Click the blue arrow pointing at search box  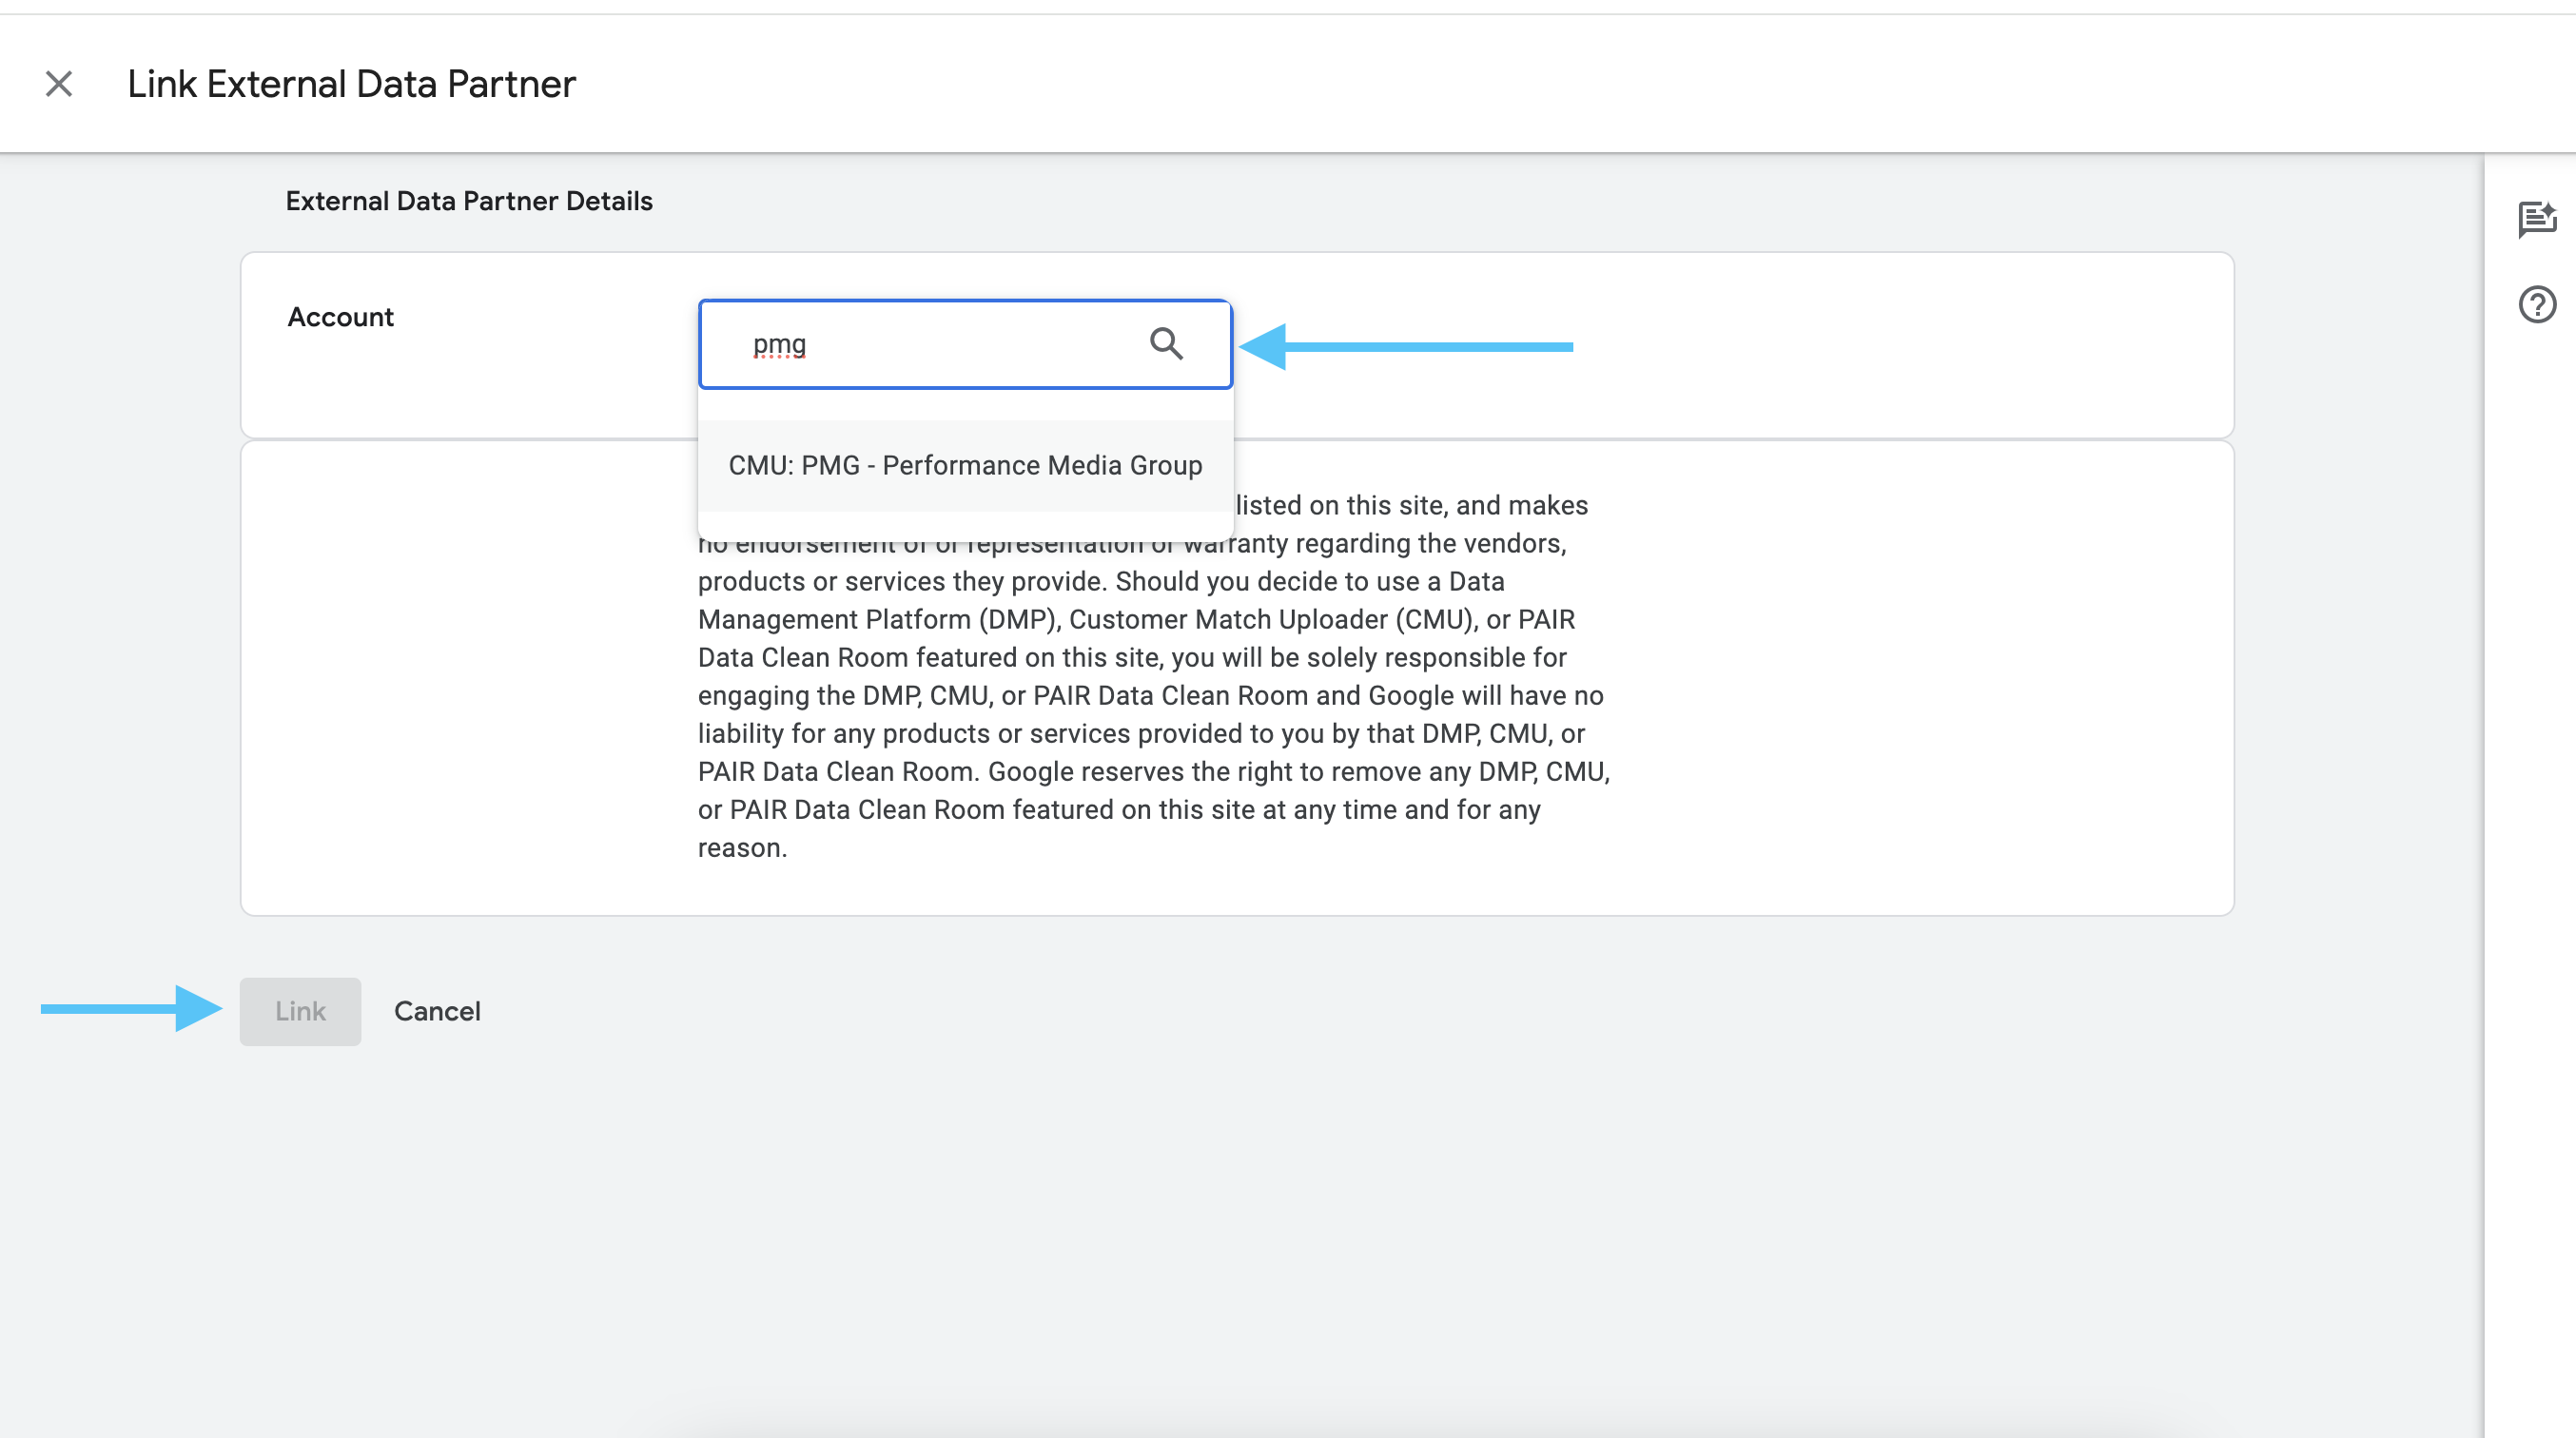[1405, 347]
